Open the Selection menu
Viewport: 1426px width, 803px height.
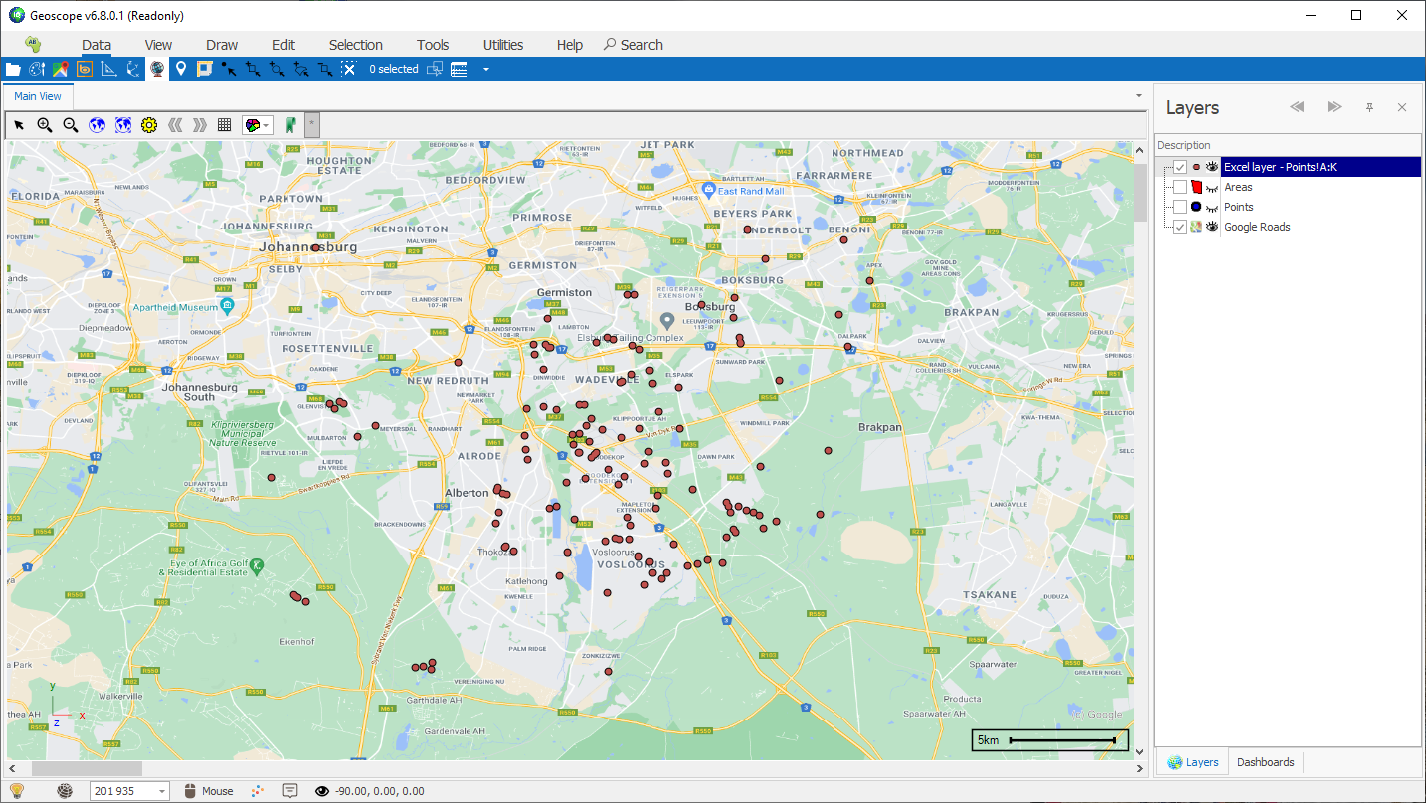[x=355, y=45]
